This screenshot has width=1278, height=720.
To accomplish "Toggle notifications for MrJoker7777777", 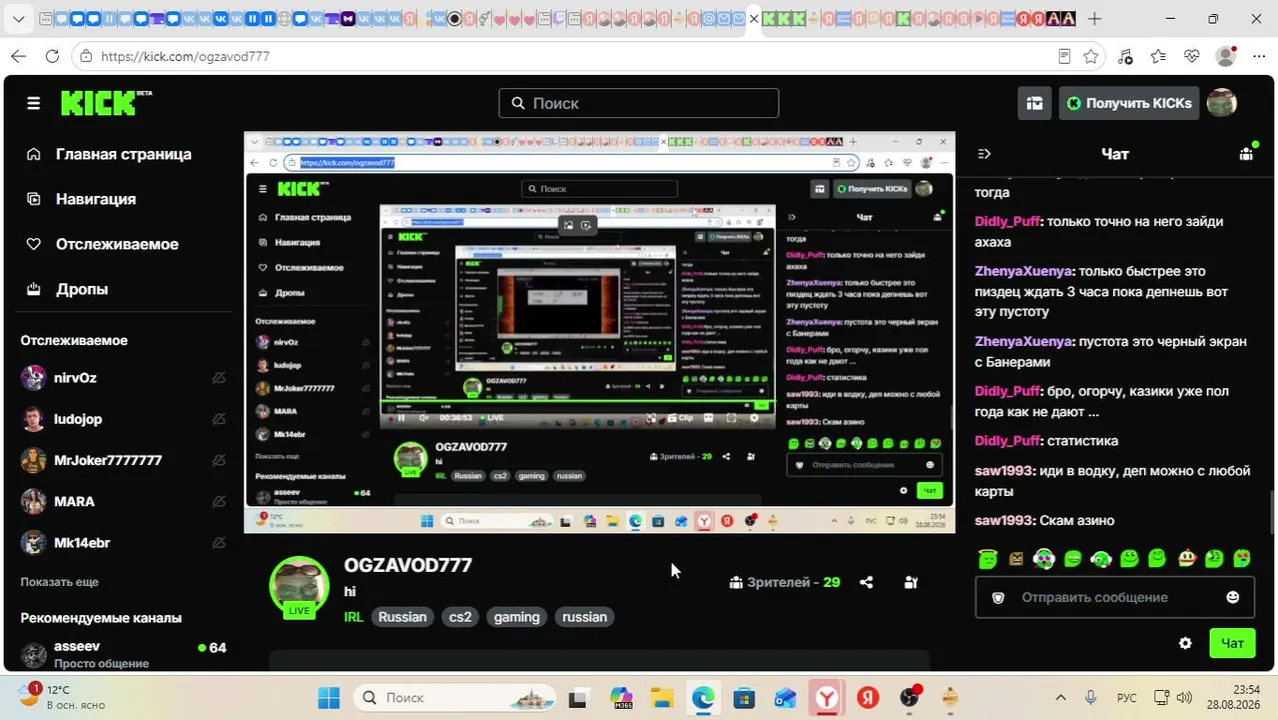I will point(218,460).
